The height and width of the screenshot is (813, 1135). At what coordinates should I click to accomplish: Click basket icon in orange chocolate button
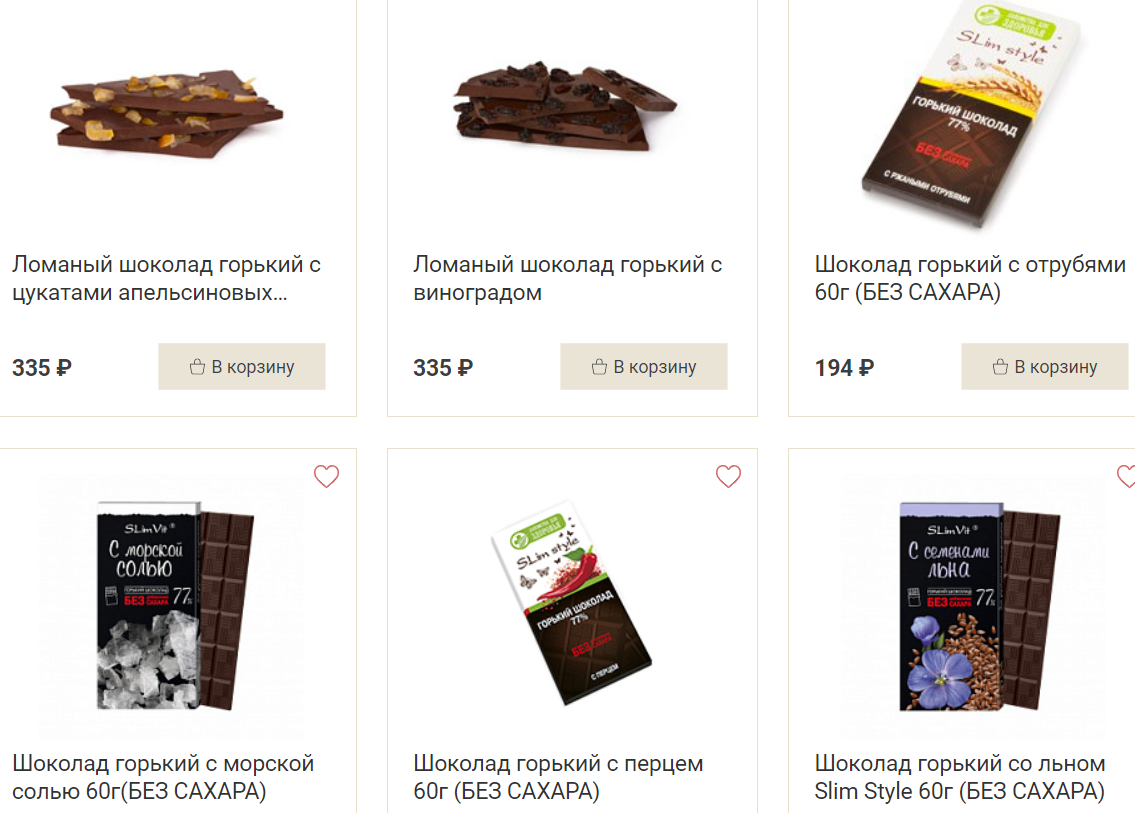pos(197,367)
